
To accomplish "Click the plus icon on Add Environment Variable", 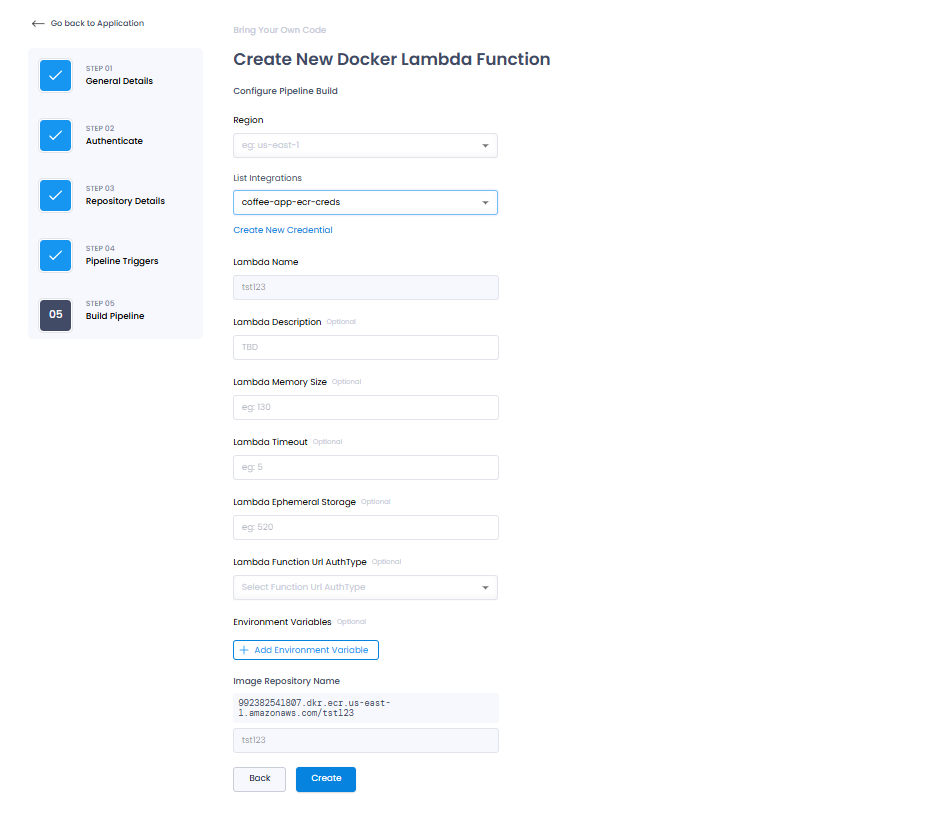I will point(244,650).
